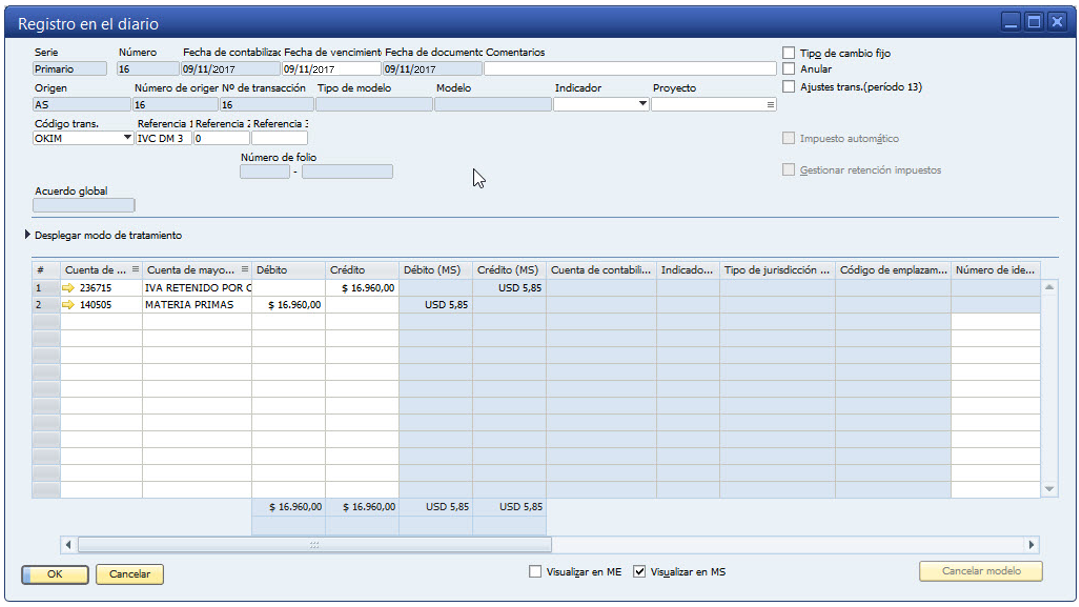The width and height of the screenshot is (1079, 607).
Task: Expand Desplegar modo de tratamiento
Action: 27,236
